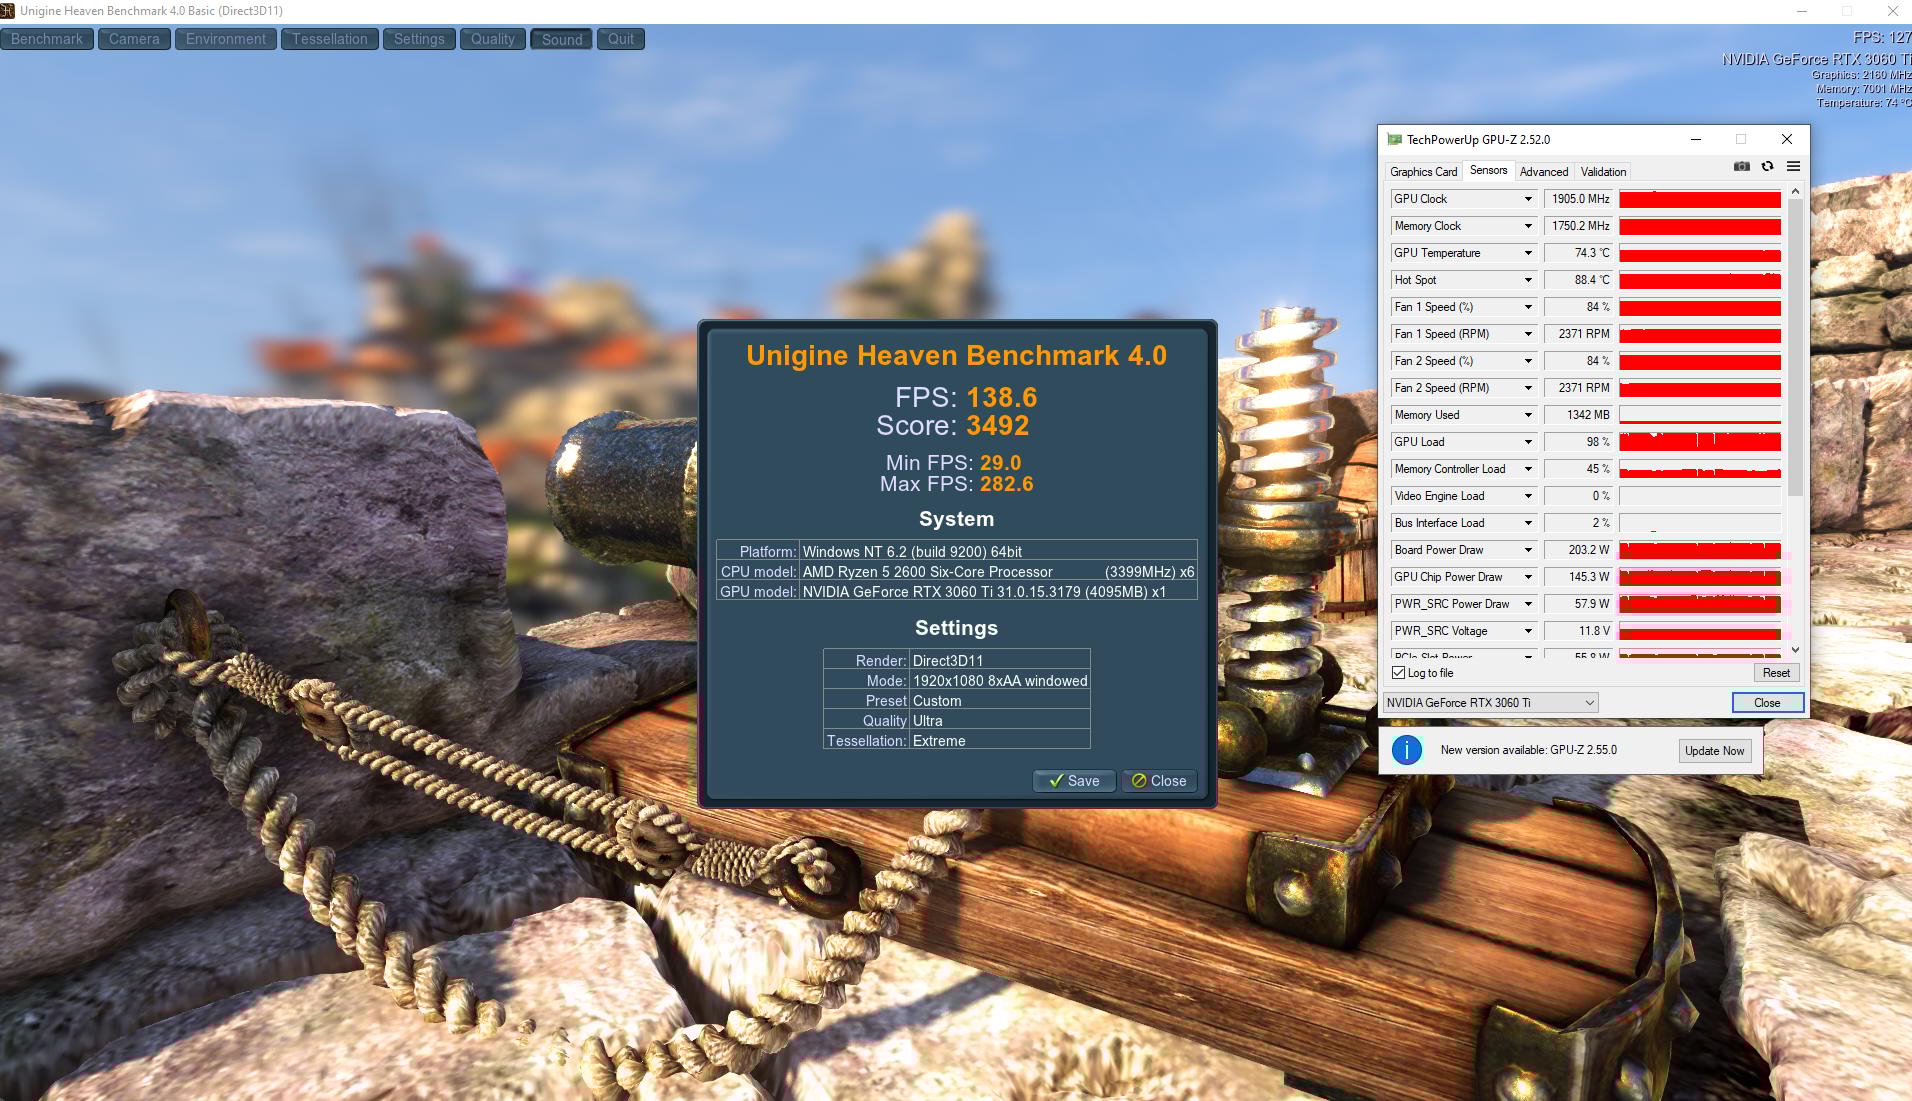This screenshot has height=1101, width=1912.
Task: Open the Hot Spot sensor dropdown
Action: (x=1528, y=280)
